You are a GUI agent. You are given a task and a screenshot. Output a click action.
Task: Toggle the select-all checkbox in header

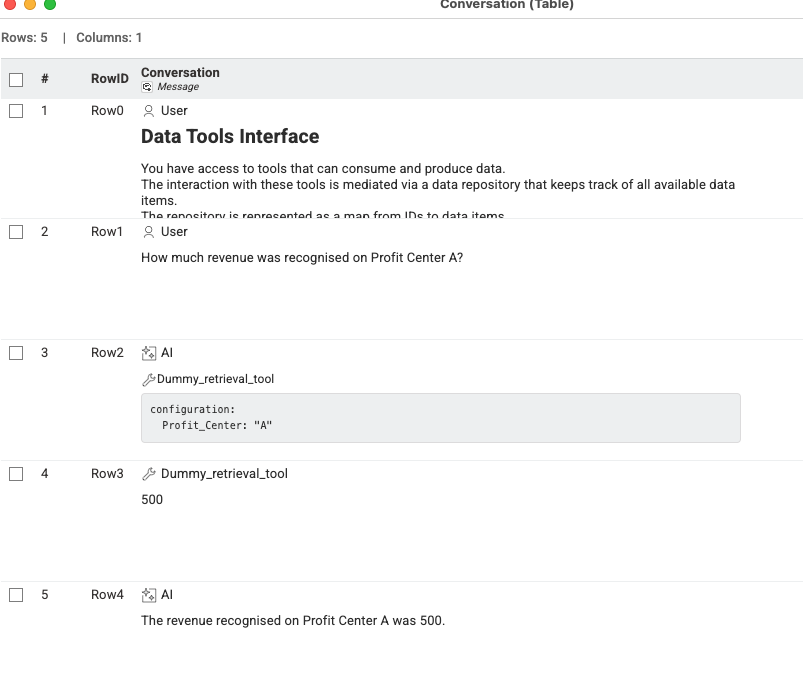point(16,79)
